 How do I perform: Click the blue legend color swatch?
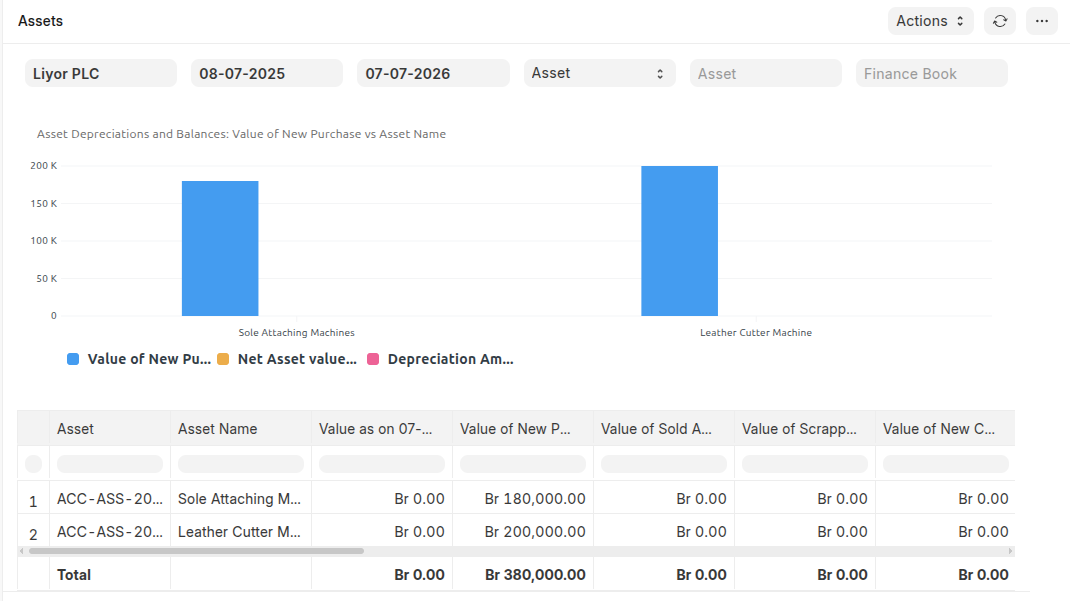pyautogui.click(x=72, y=359)
